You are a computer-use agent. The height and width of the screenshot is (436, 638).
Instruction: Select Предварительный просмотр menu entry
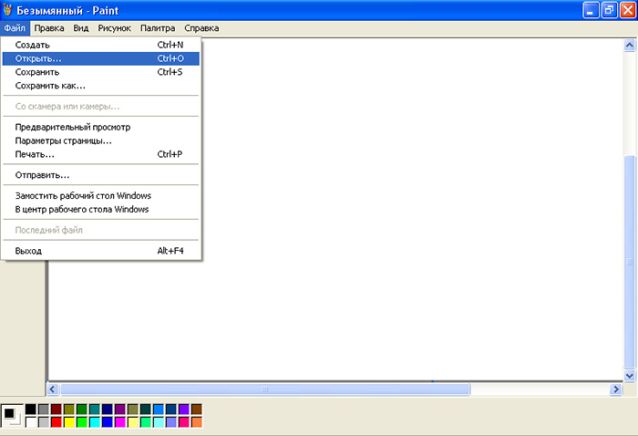101,127
